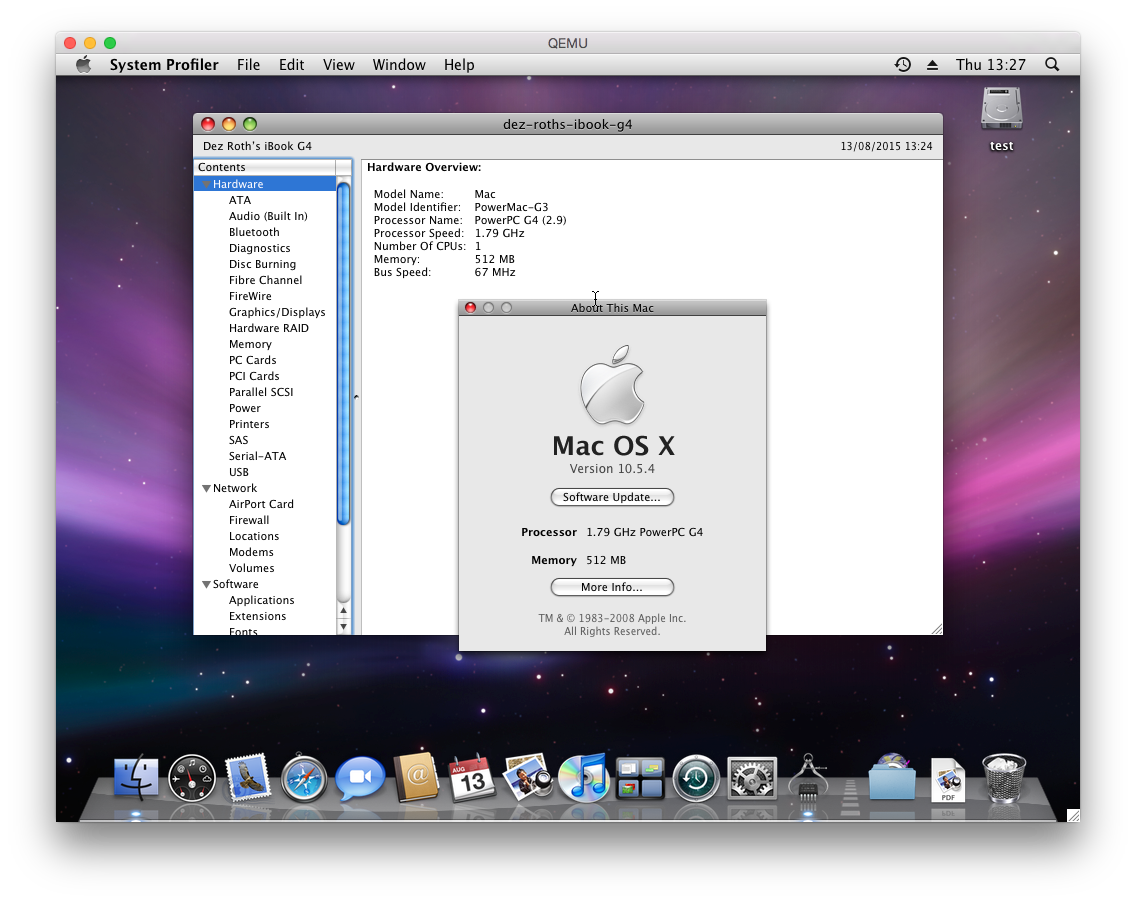
Task: Collapse the Network disclosure triangle
Action: click(205, 489)
